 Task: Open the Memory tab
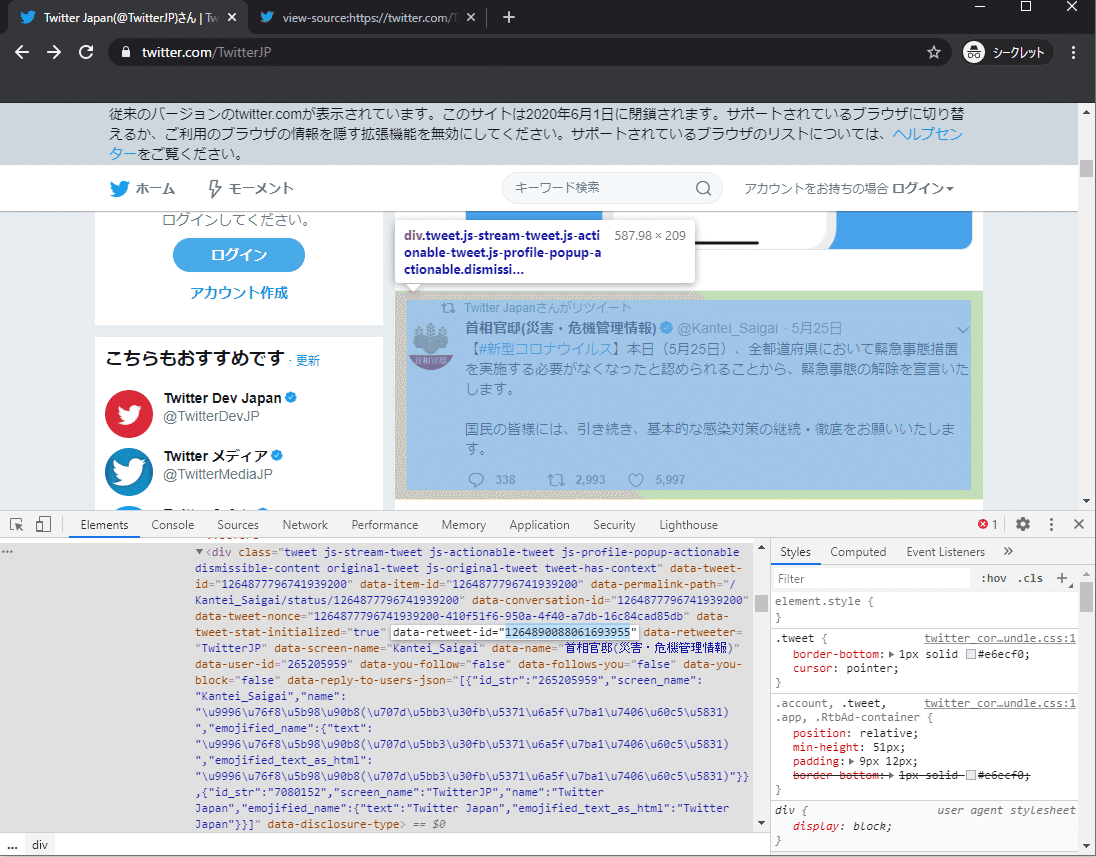463,524
